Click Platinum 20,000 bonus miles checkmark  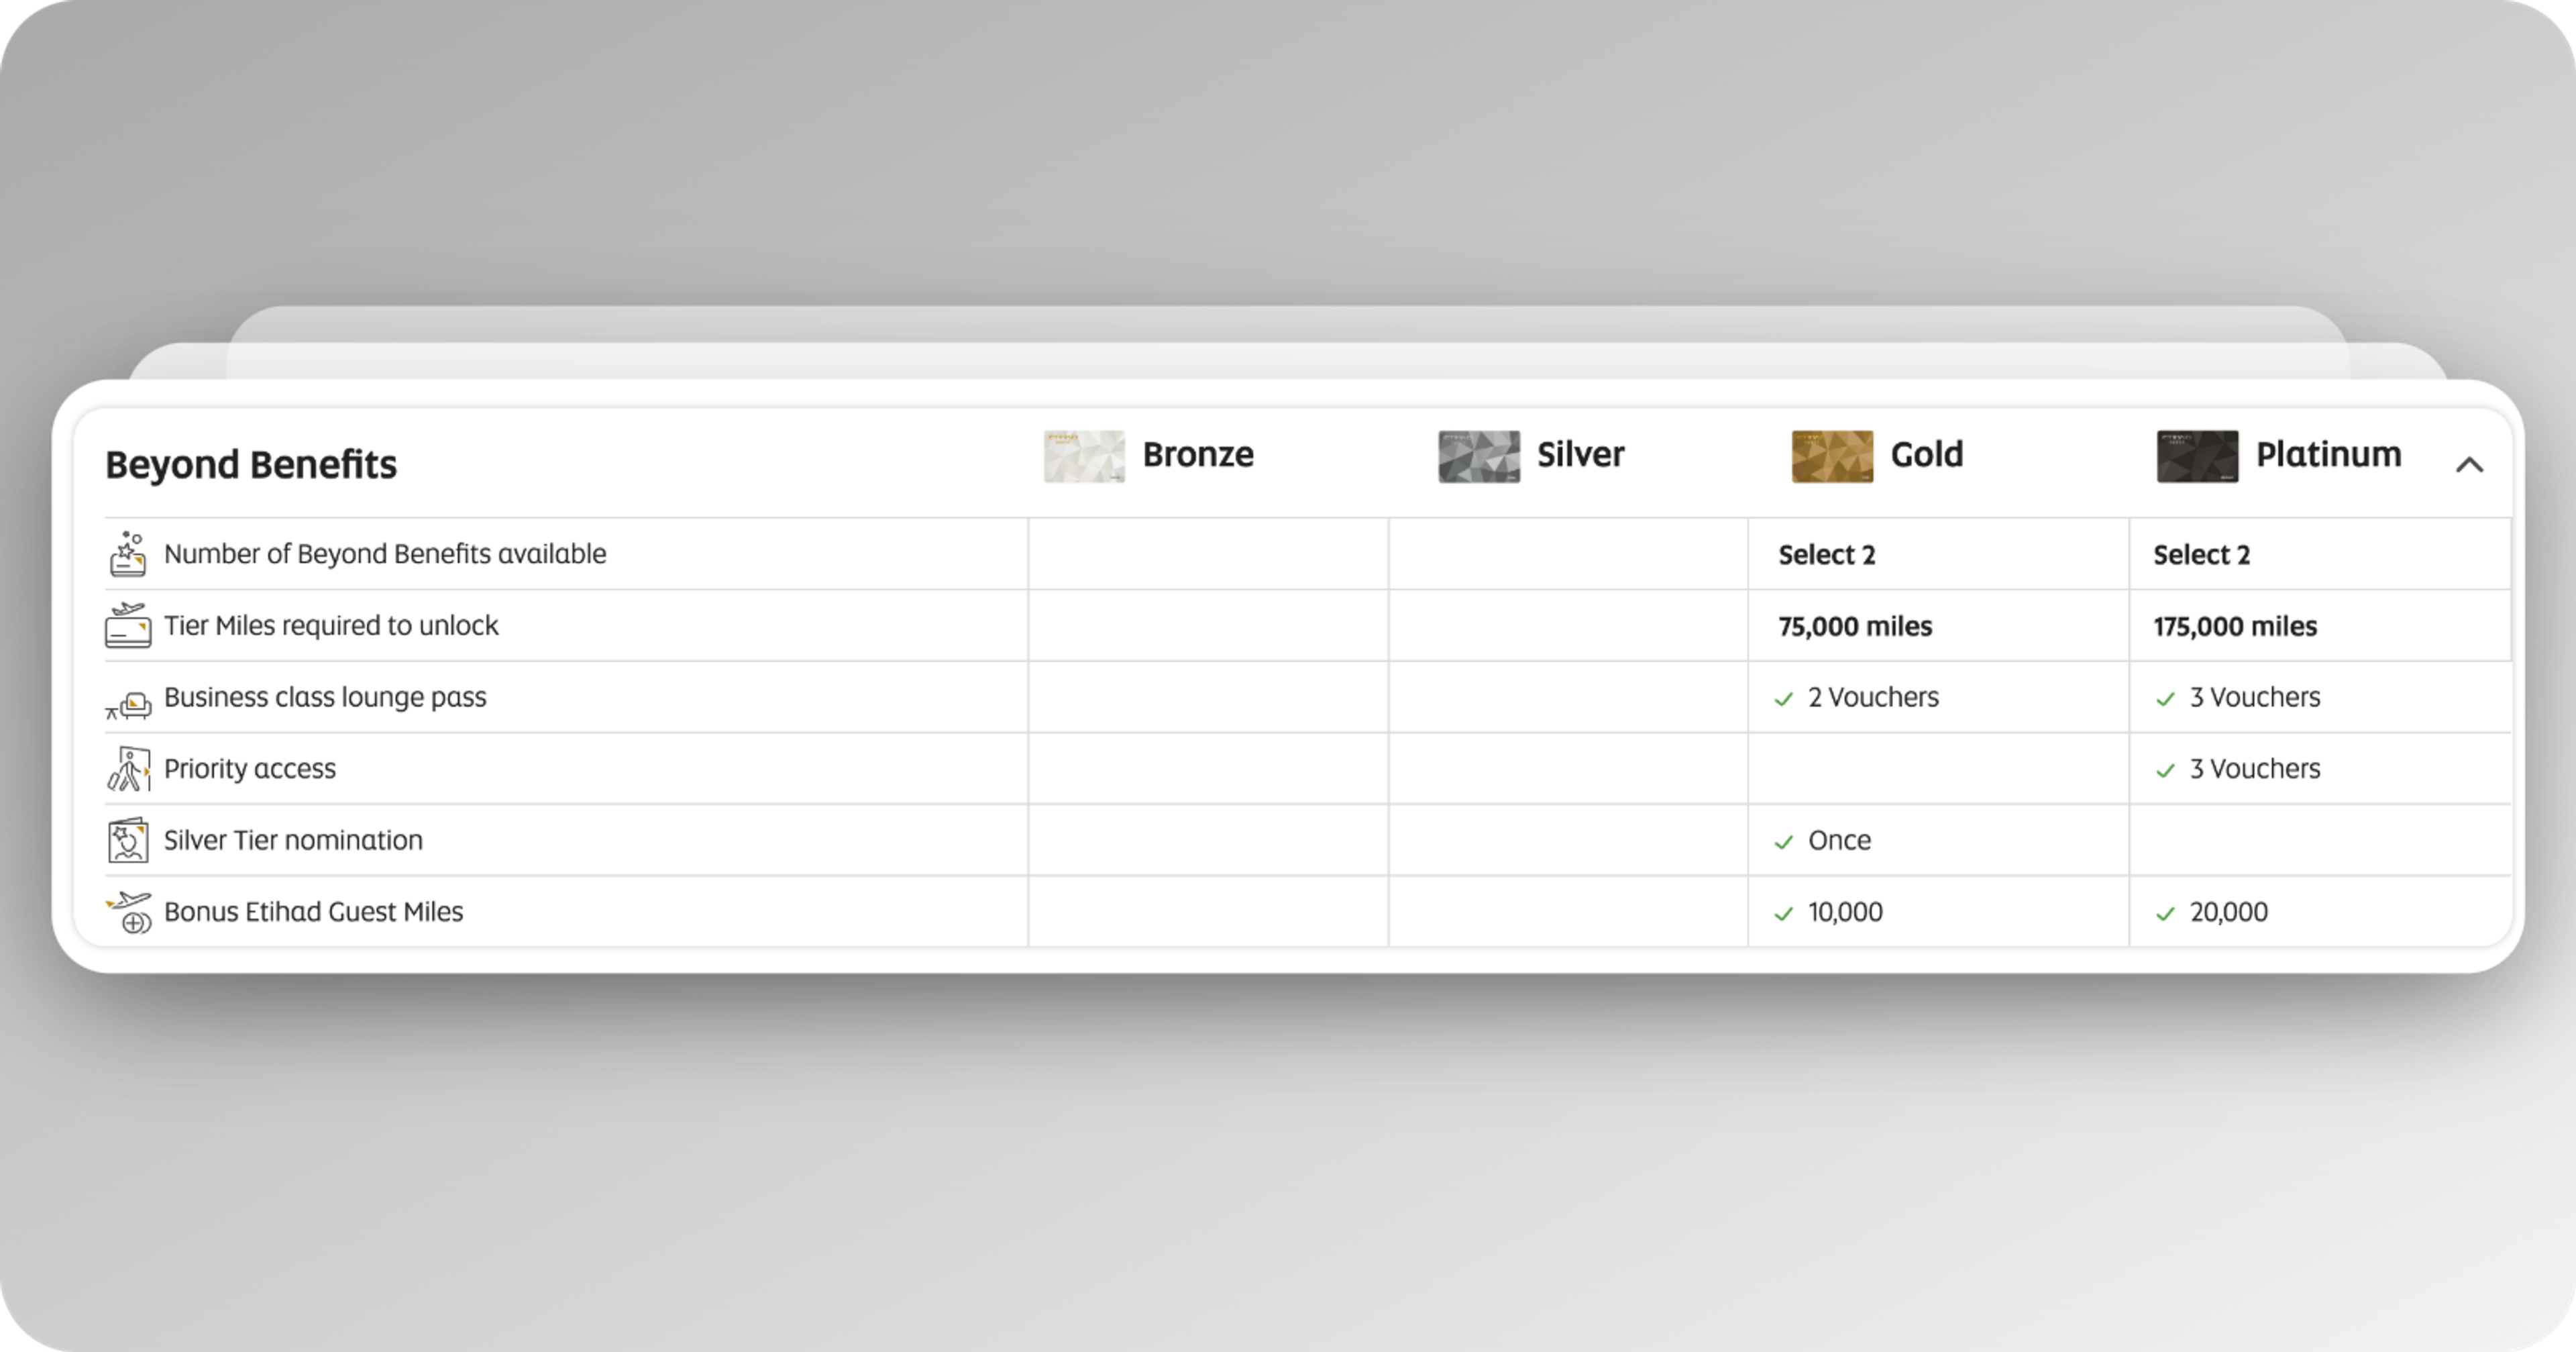2165,914
